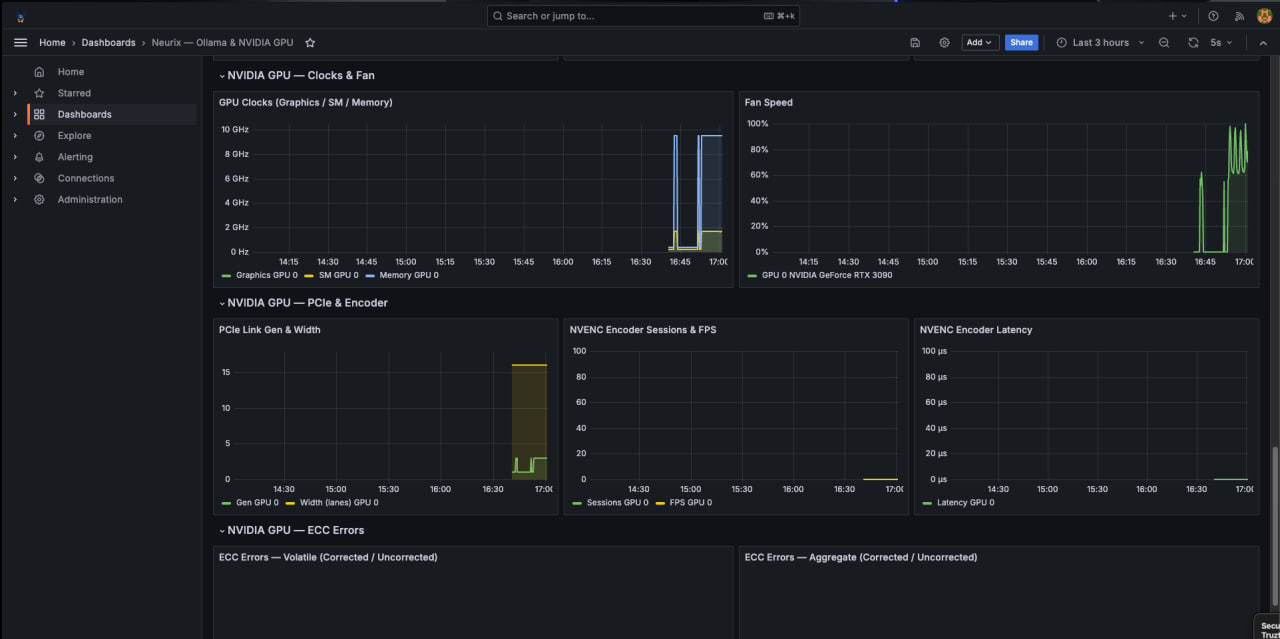This screenshot has width=1280, height=639.
Task: Open the plus New menu
Action: pyautogui.click(x=1178, y=16)
